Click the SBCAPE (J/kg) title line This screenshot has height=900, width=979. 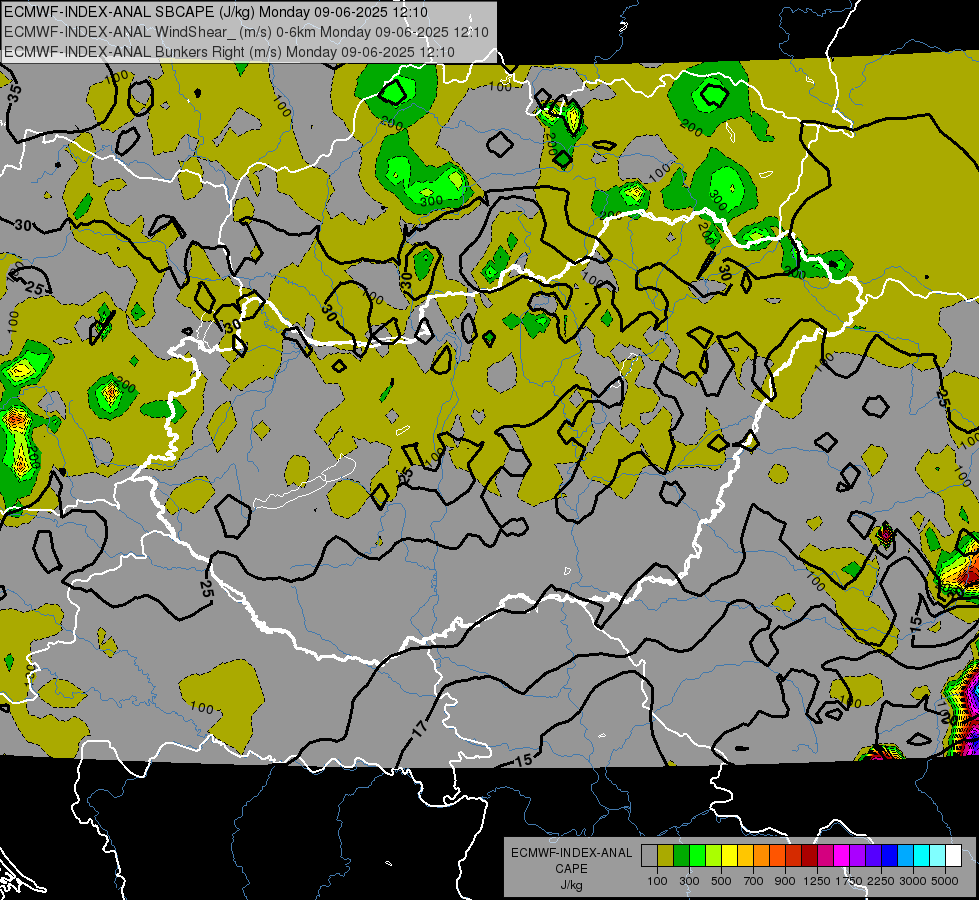tap(216, 12)
